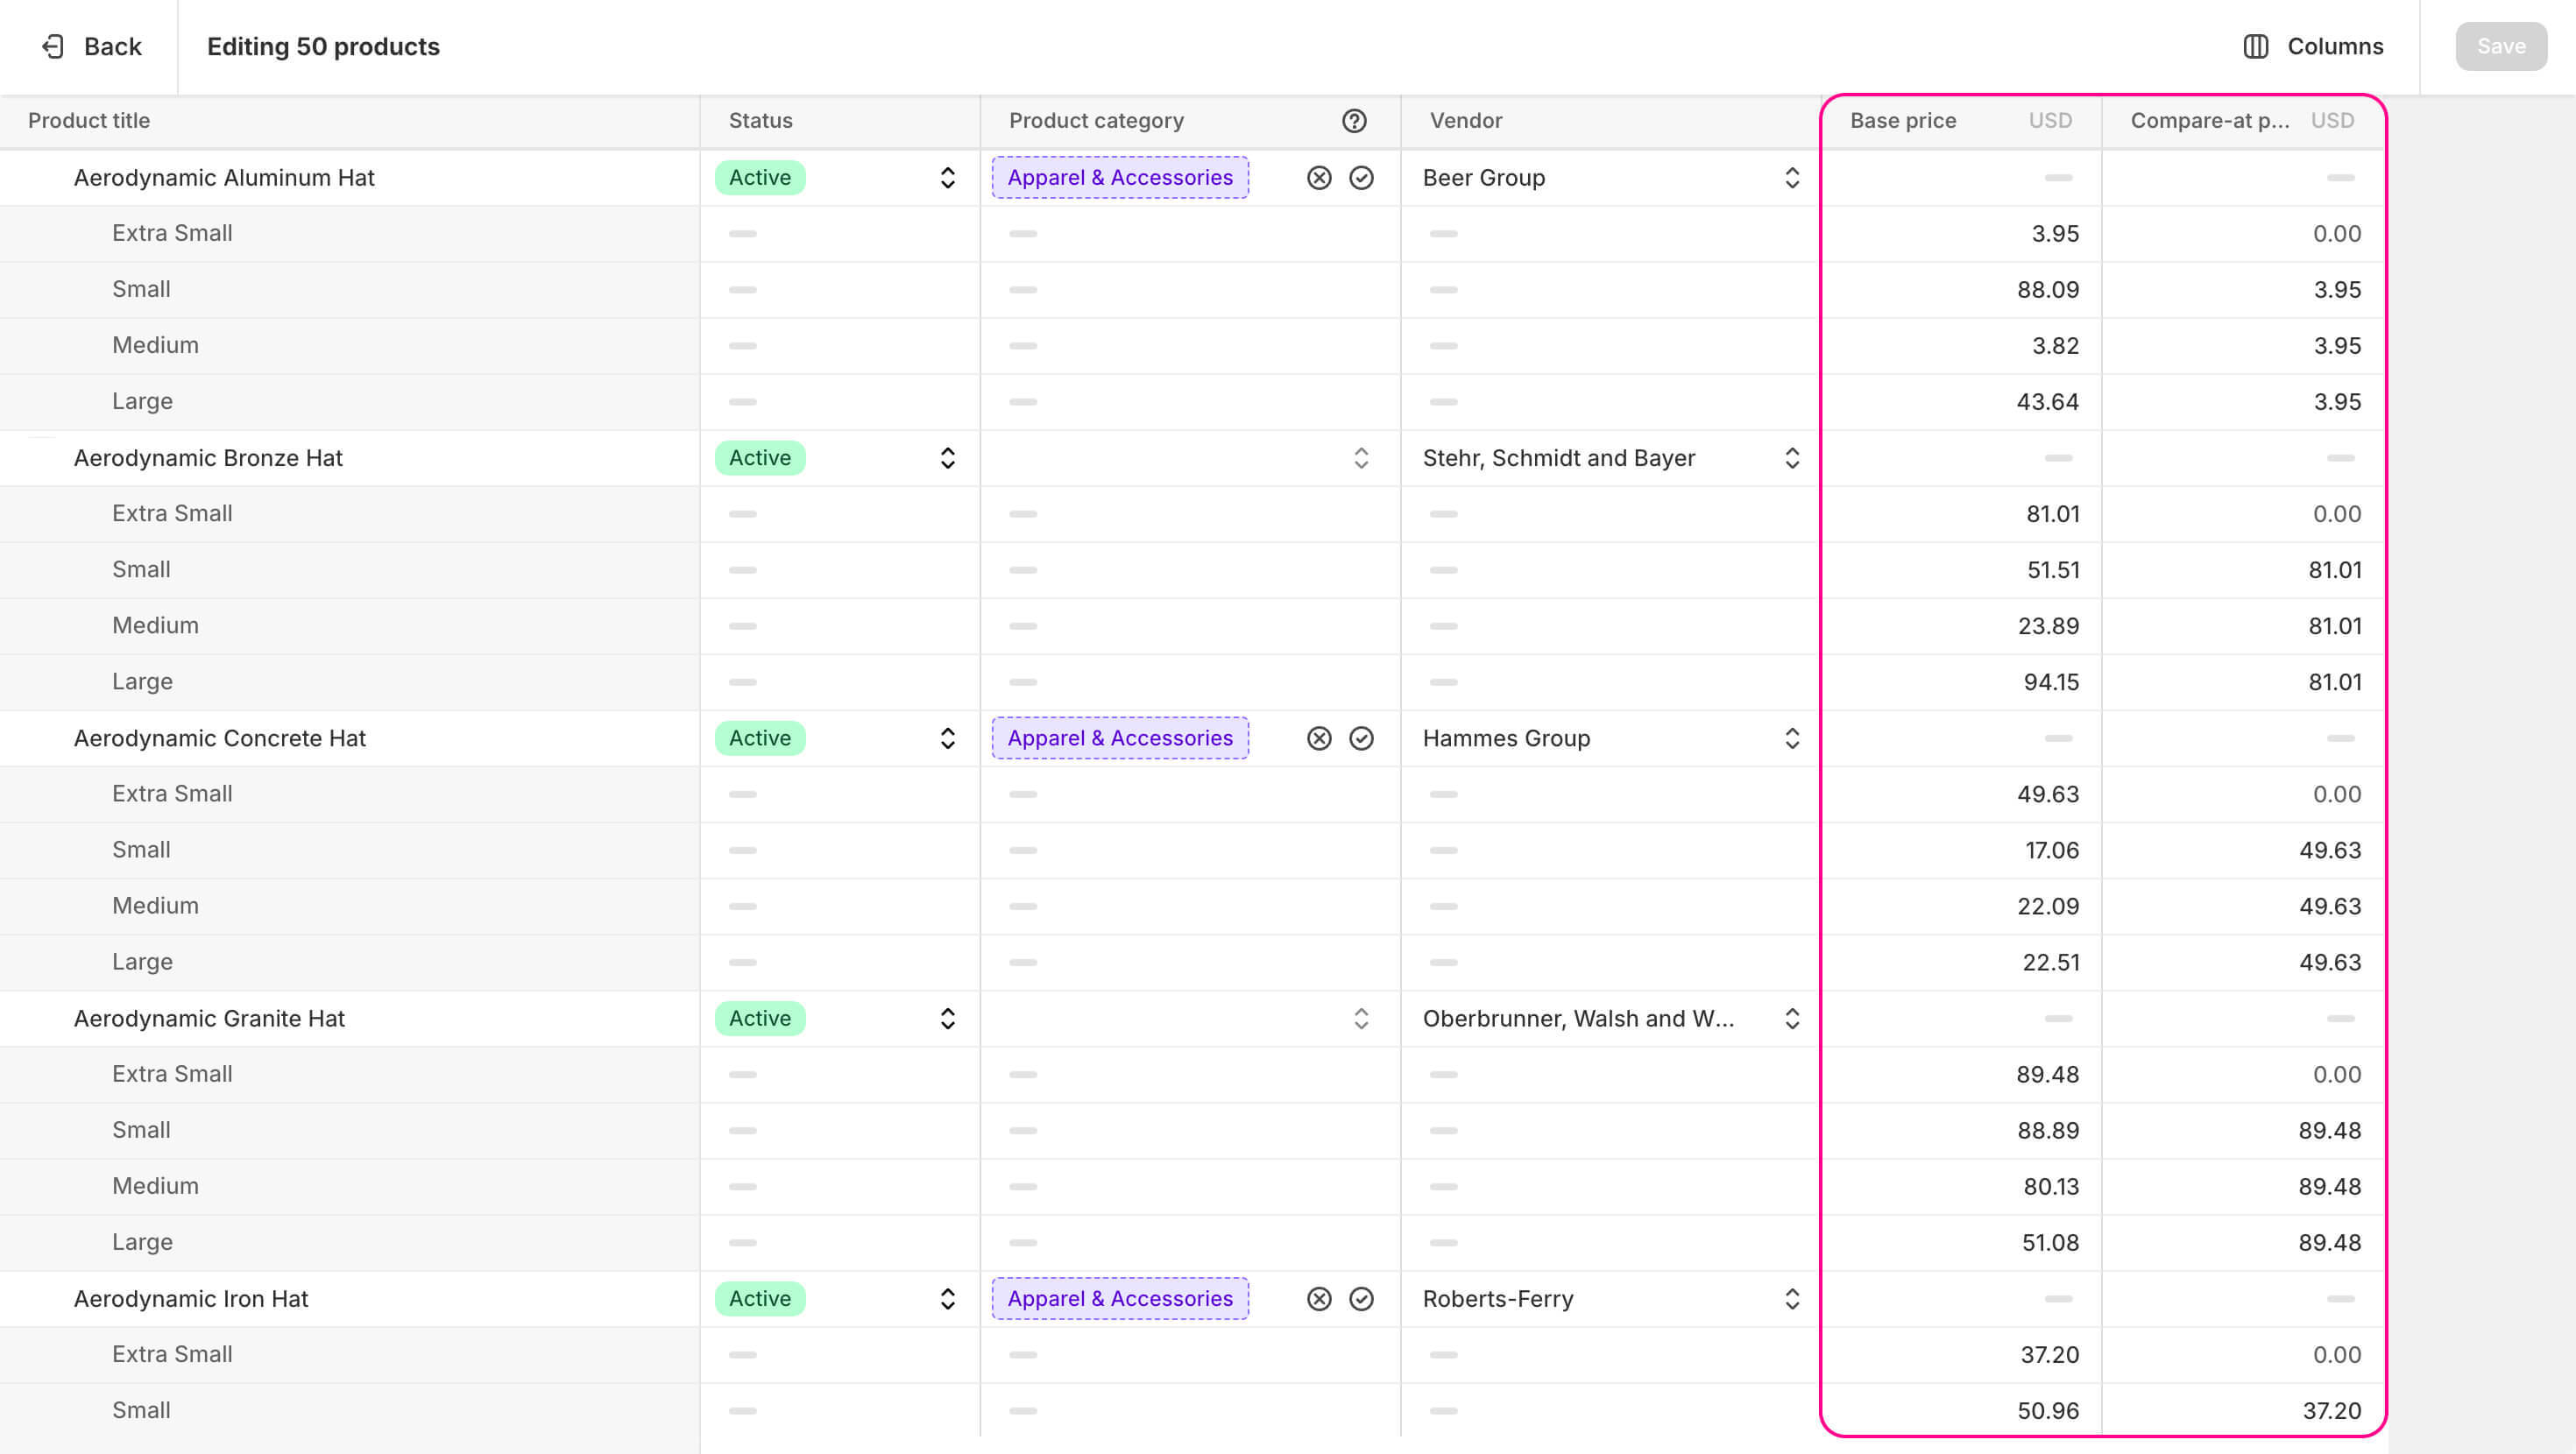Click the Columns icon to manage columns
The width and height of the screenshot is (2576, 1454).
(2260, 46)
